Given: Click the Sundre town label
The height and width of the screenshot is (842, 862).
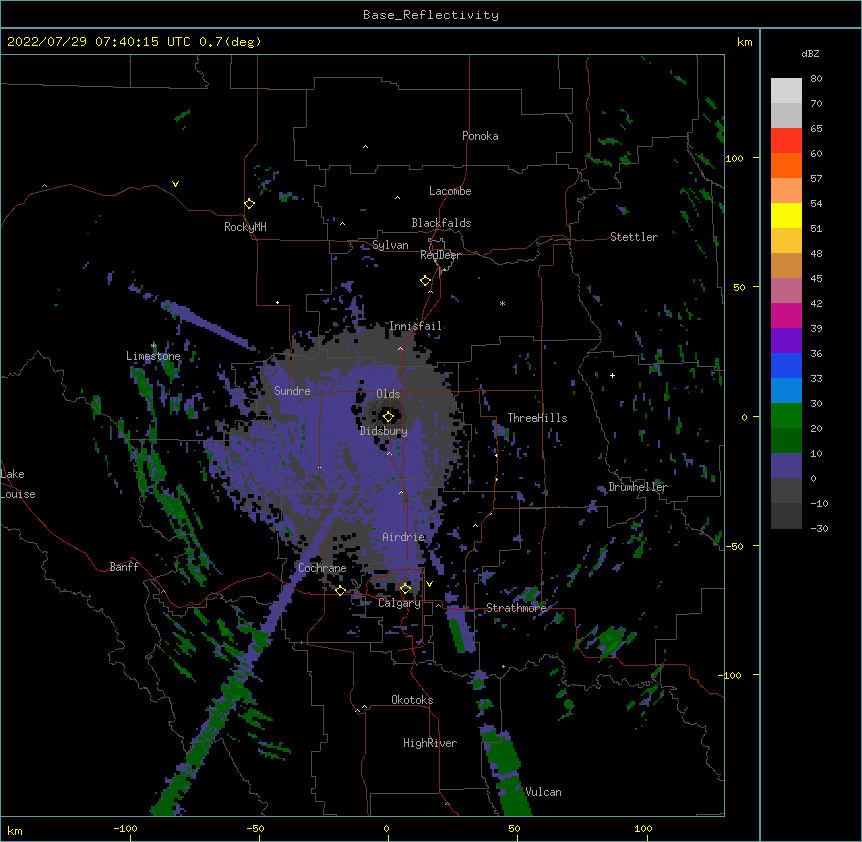Looking at the screenshot, I should coord(292,391).
